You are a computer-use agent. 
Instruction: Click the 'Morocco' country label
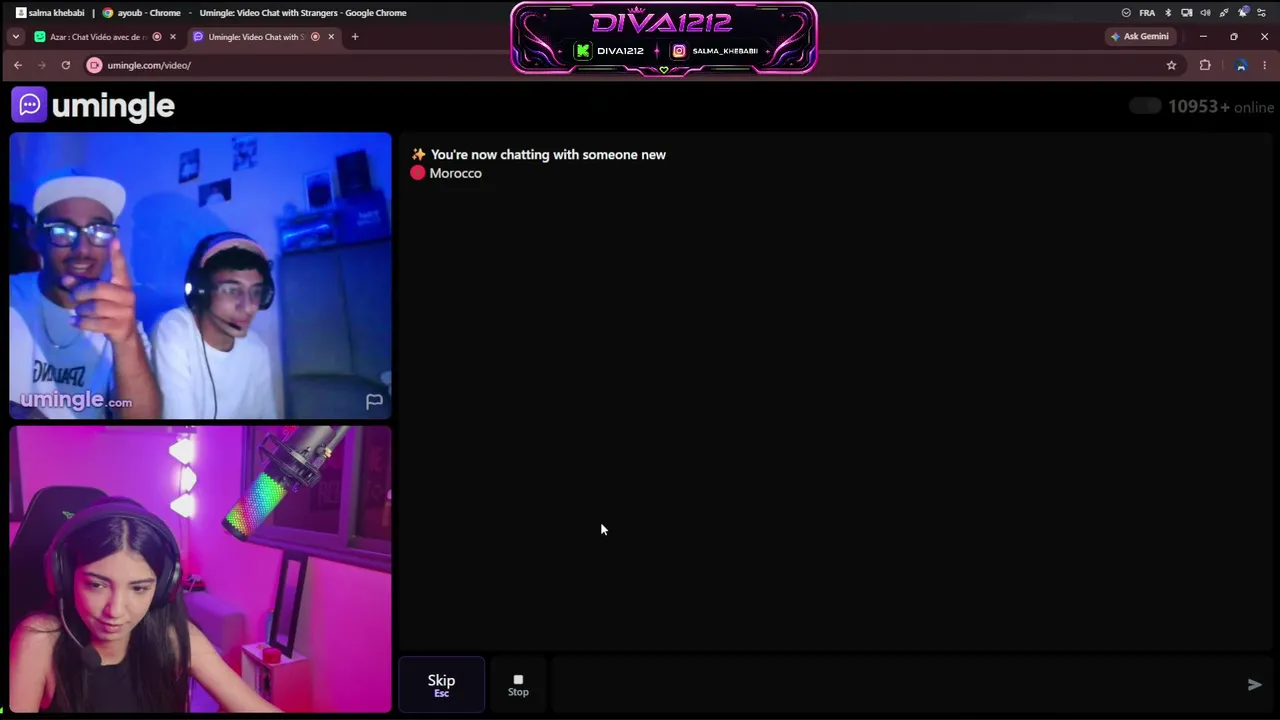coord(455,173)
